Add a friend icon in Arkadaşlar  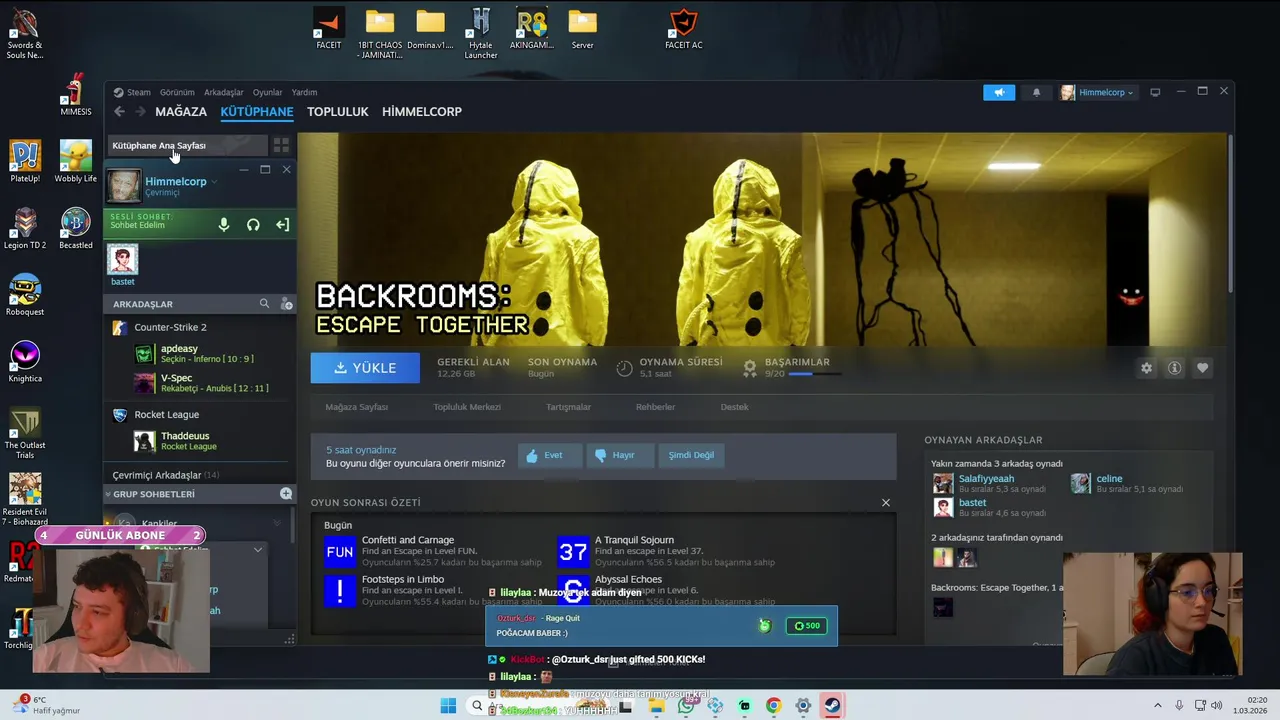click(x=286, y=303)
